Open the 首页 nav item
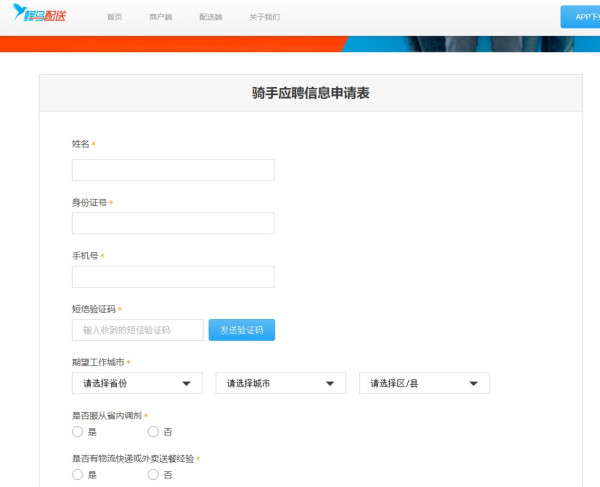The width and height of the screenshot is (600, 487). coord(114,17)
